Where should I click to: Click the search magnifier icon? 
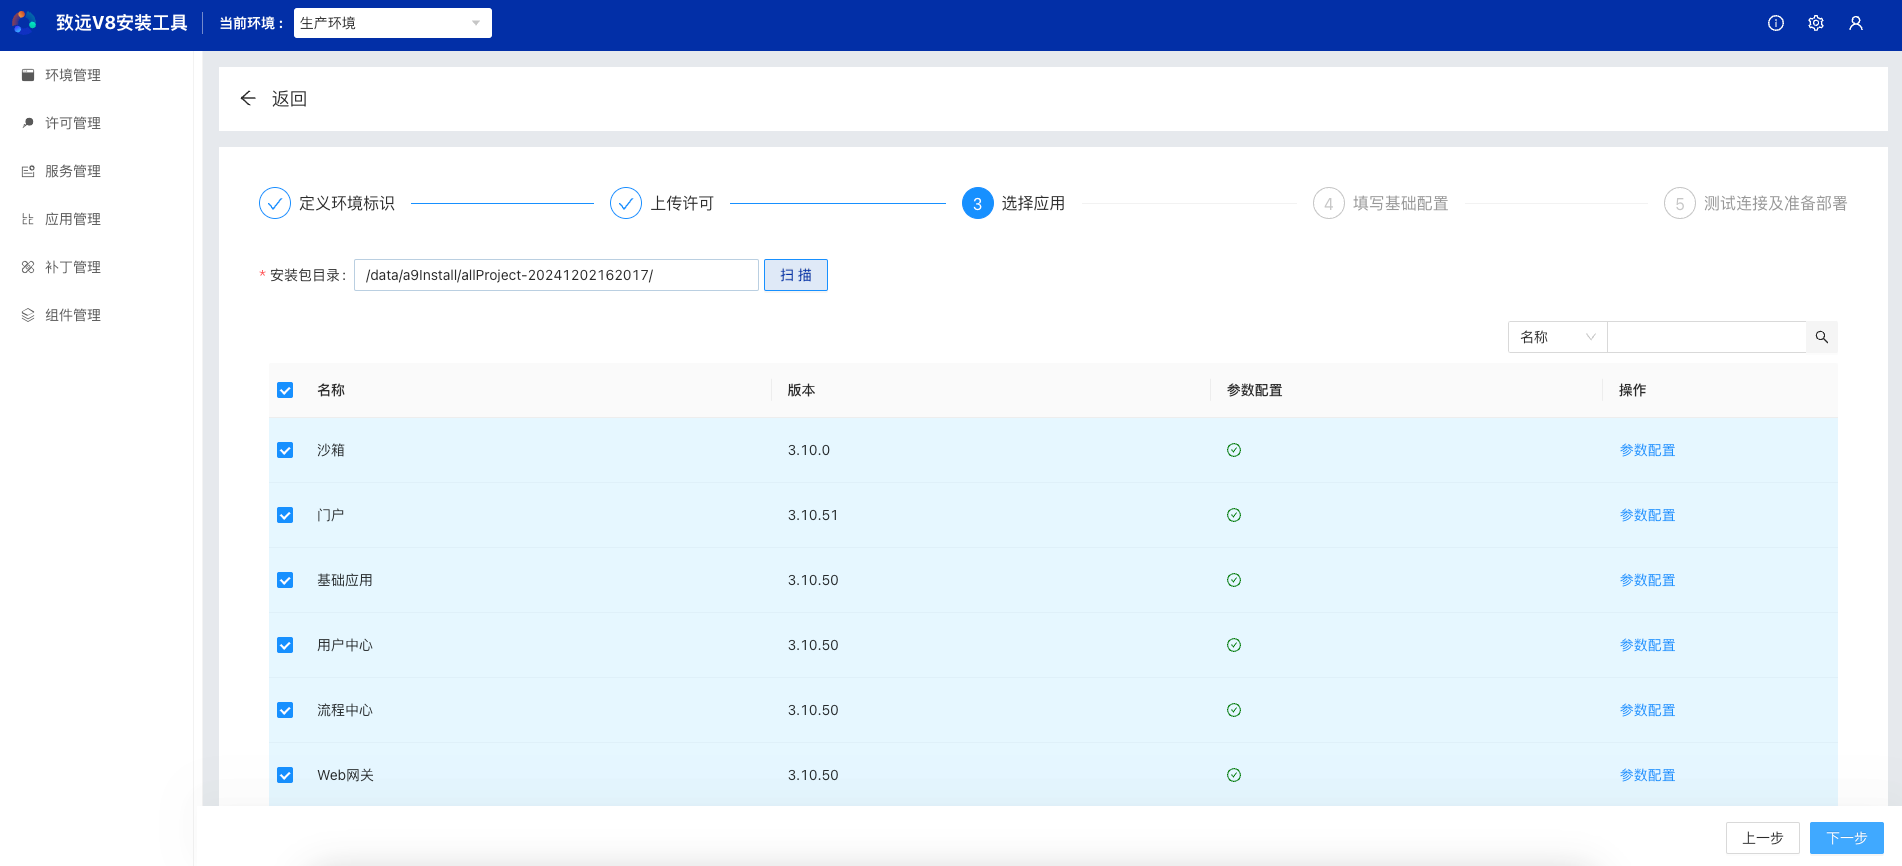[1821, 337]
